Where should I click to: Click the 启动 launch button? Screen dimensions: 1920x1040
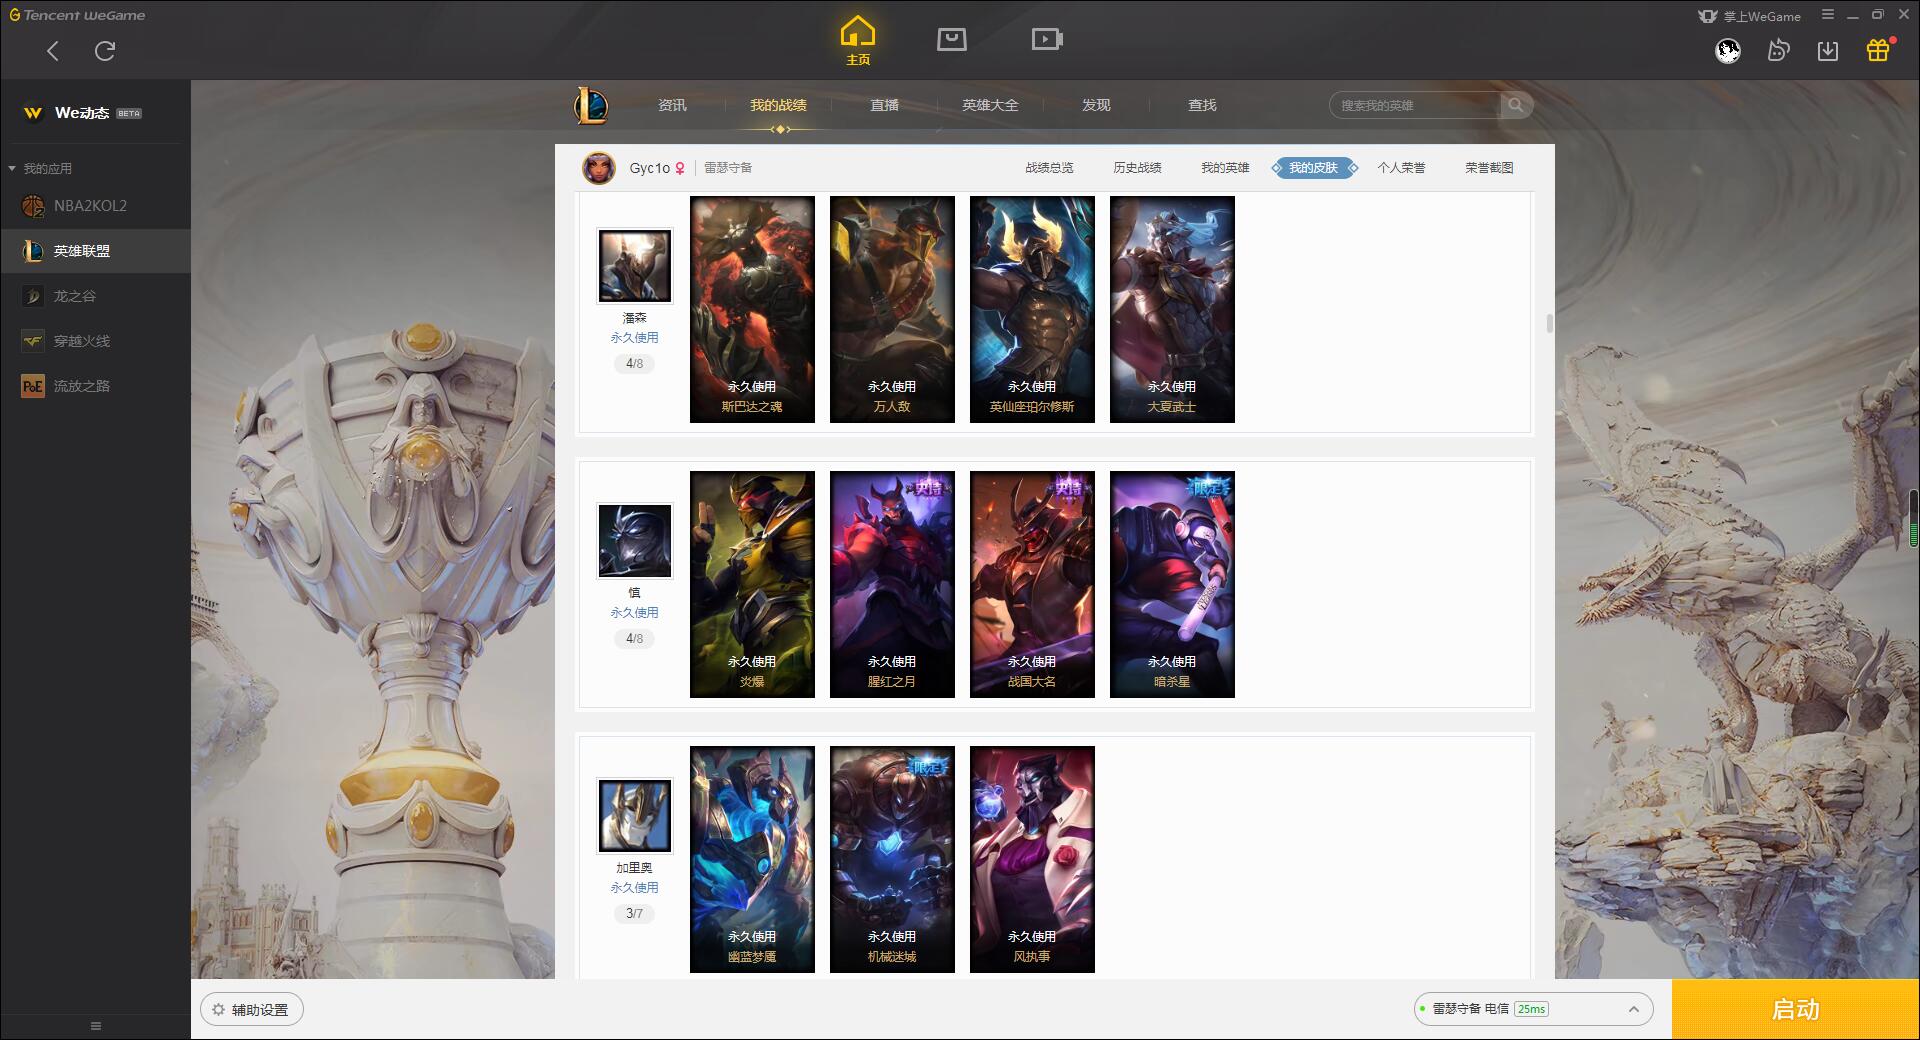click(1795, 1010)
